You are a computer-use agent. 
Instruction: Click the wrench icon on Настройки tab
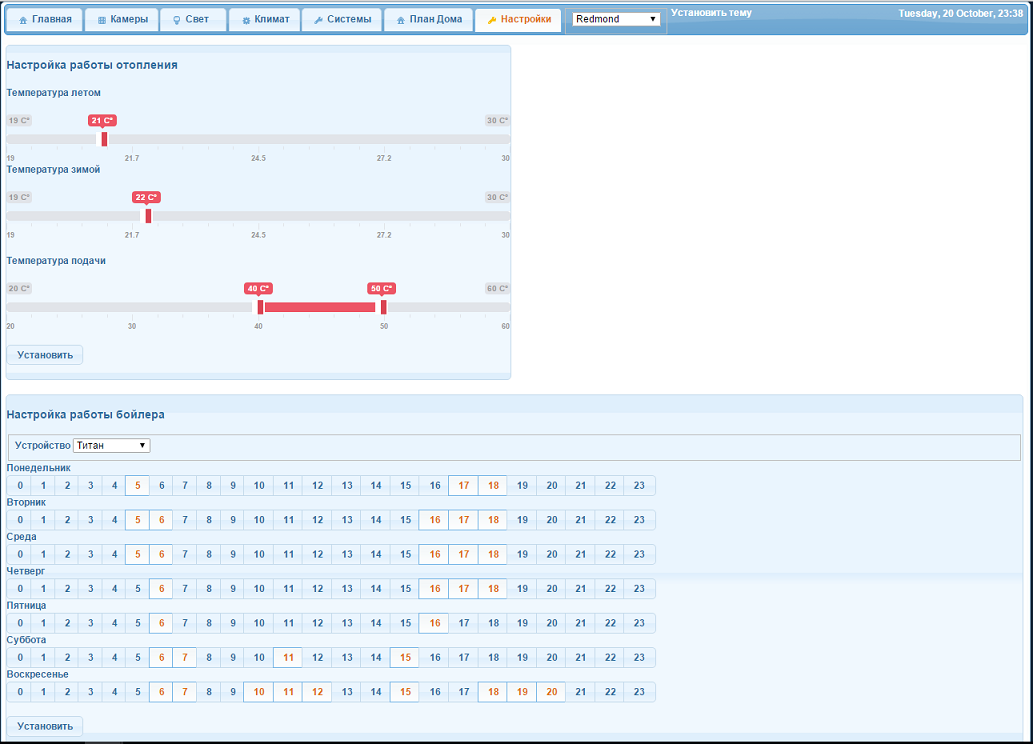click(x=491, y=20)
